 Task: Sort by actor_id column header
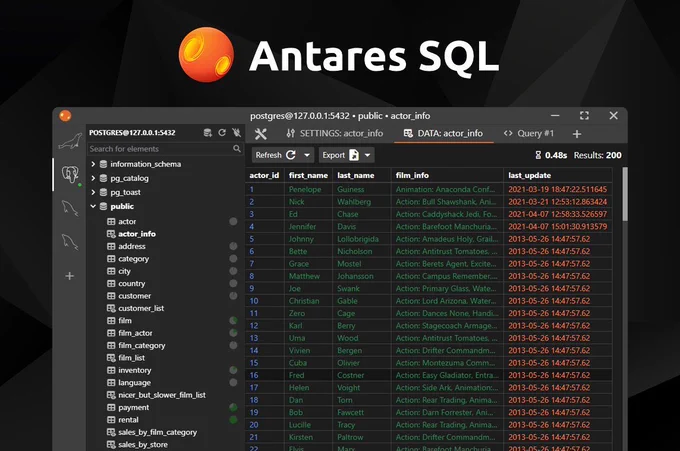pyautogui.click(x=264, y=175)
